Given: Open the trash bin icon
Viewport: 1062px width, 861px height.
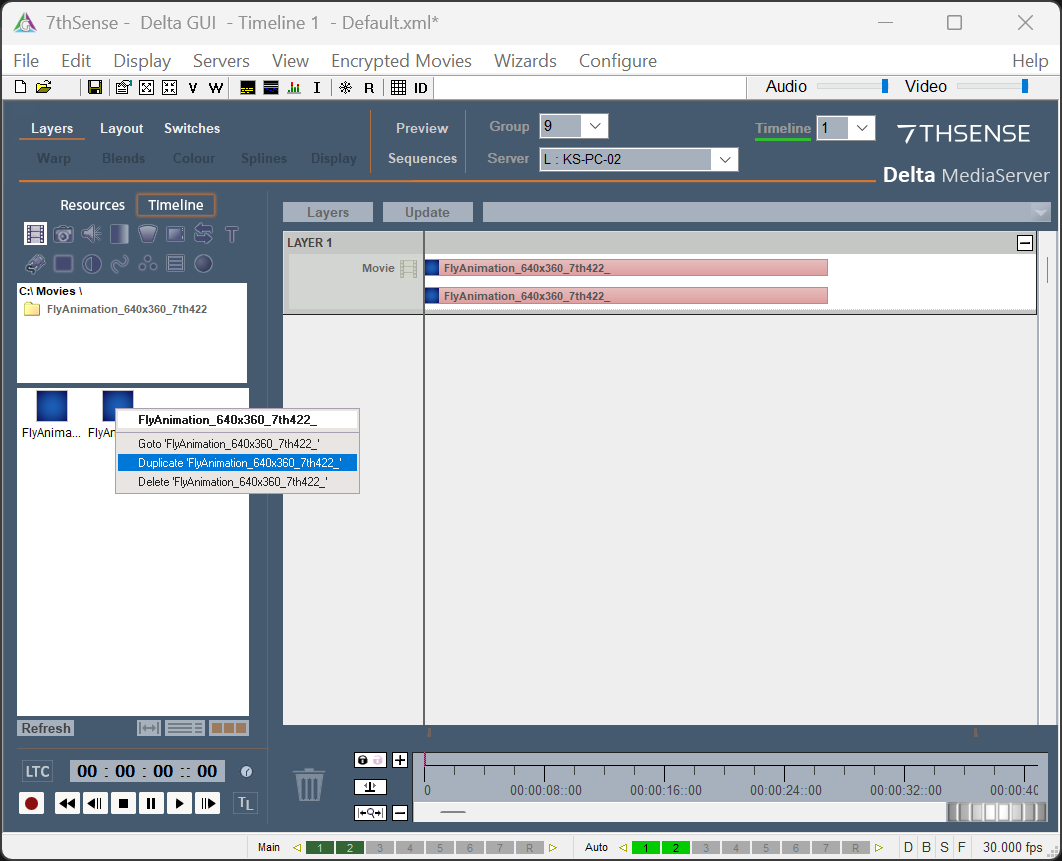Looking at the screenshot, I should click(309, 785).
